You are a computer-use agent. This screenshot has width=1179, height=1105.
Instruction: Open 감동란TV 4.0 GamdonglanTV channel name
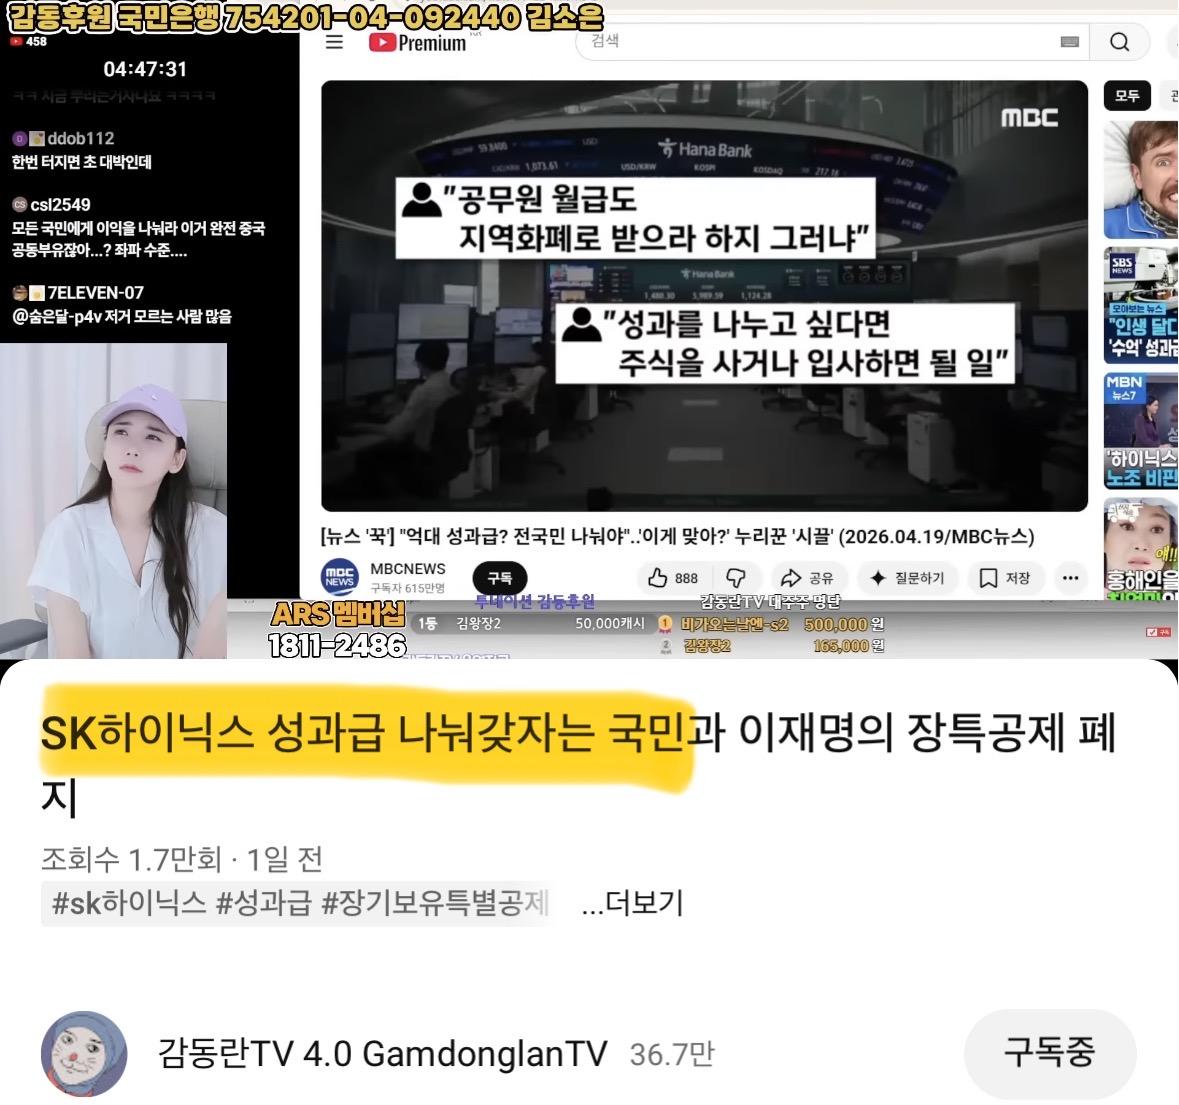382,1054
